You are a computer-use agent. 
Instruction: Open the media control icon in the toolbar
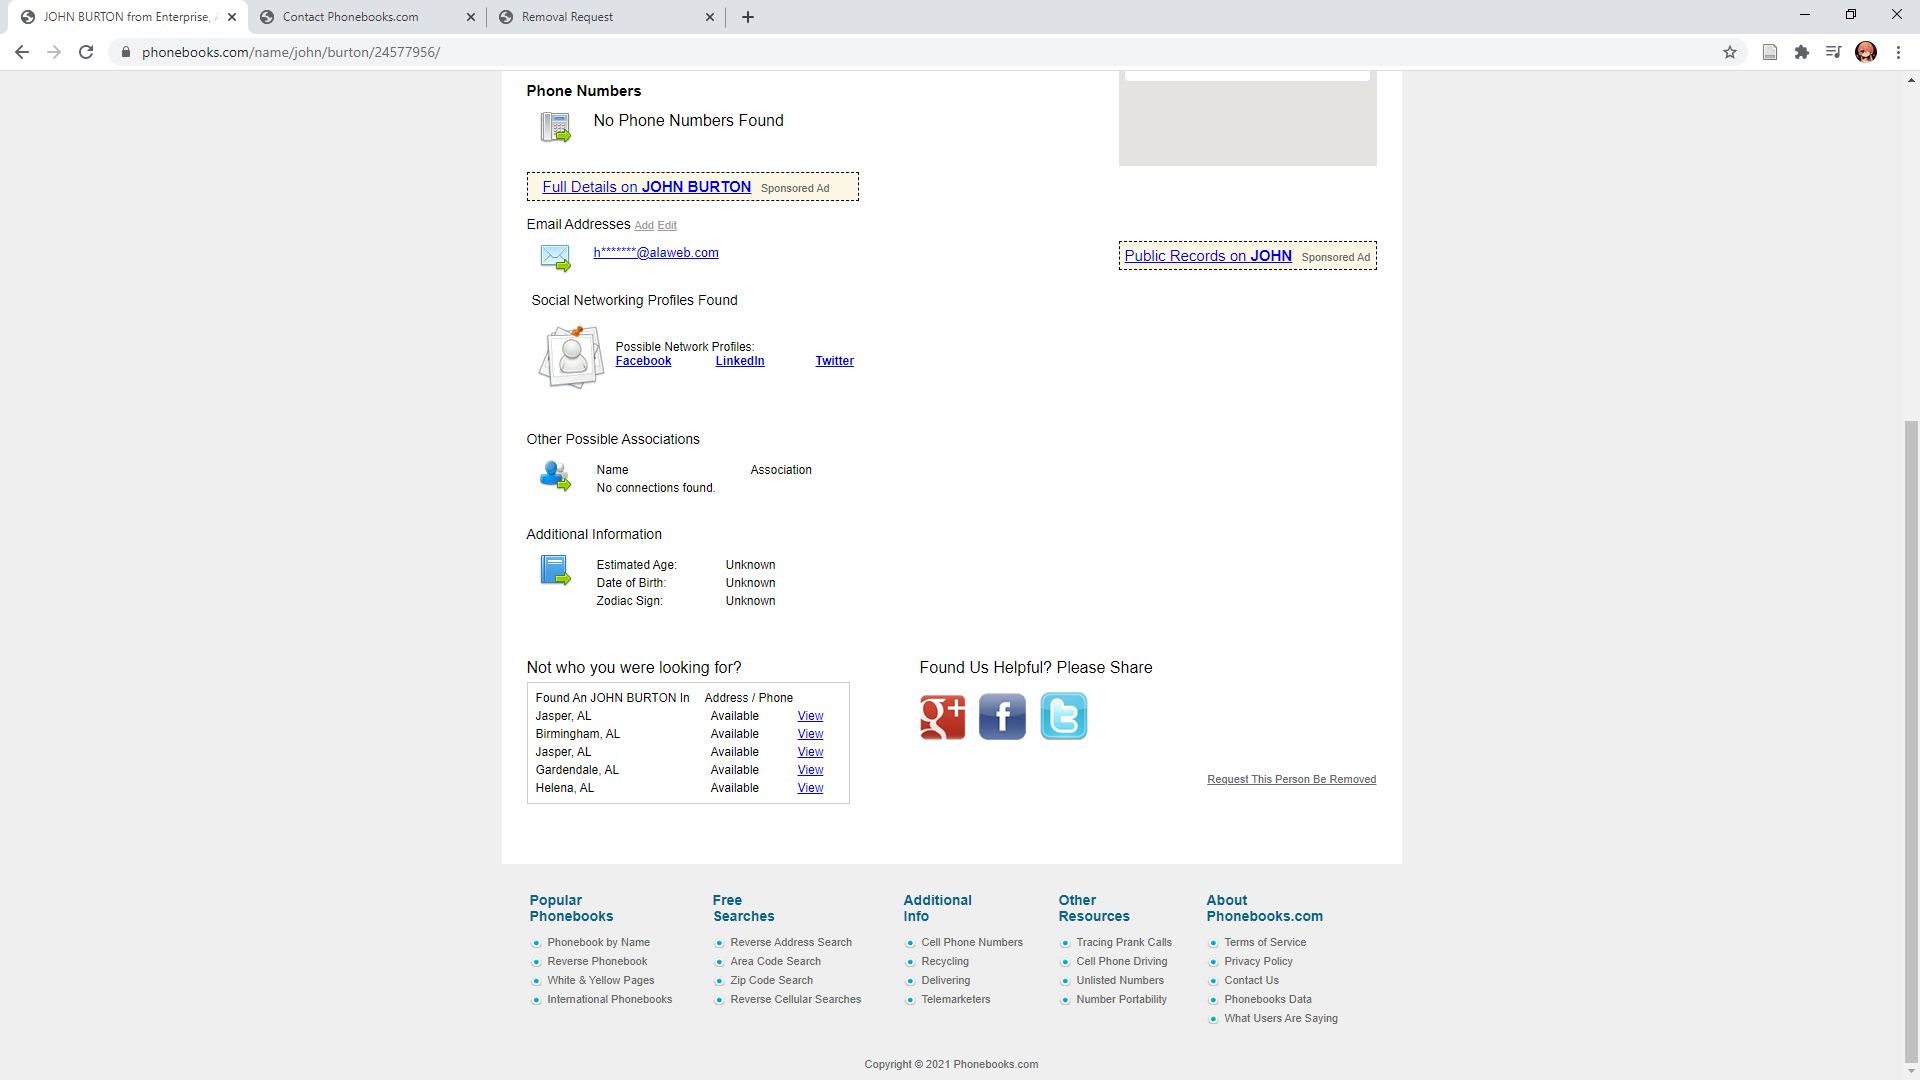1834,52
